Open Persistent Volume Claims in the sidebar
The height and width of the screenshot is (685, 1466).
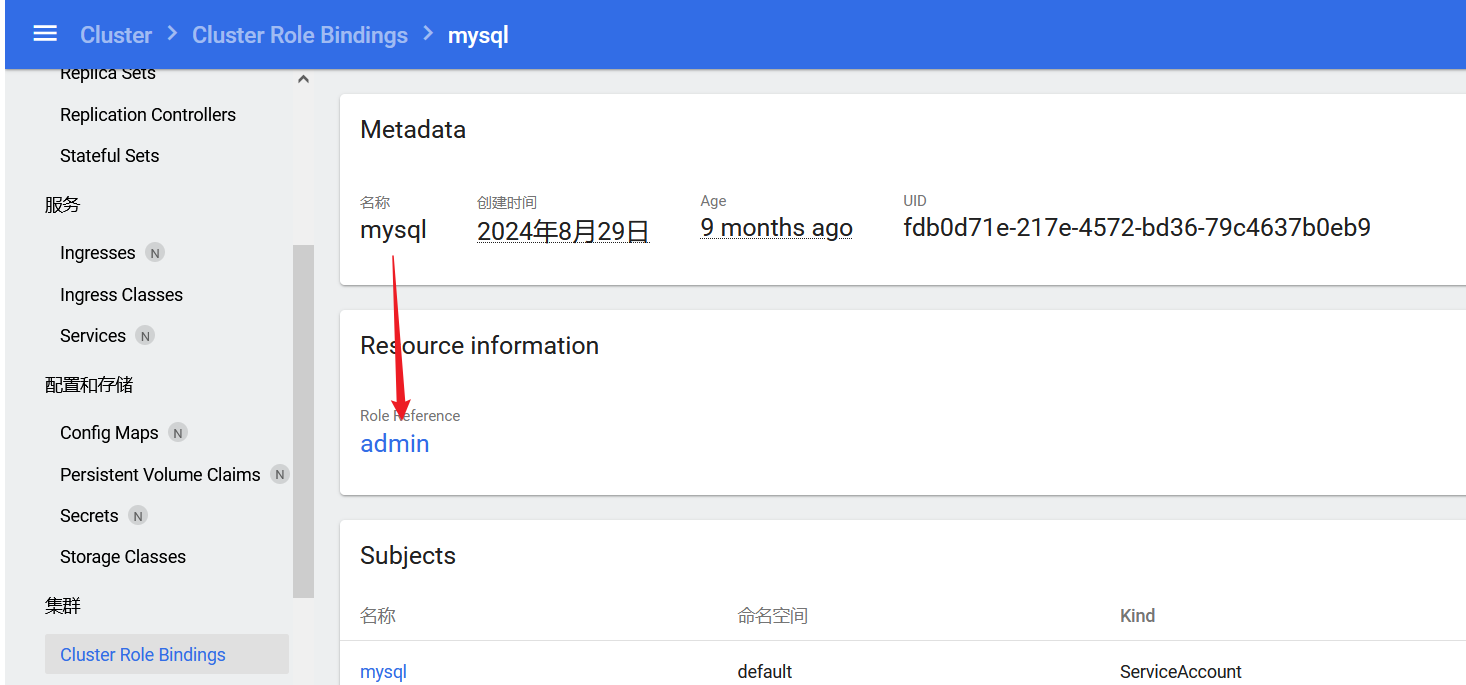point(160,475)
